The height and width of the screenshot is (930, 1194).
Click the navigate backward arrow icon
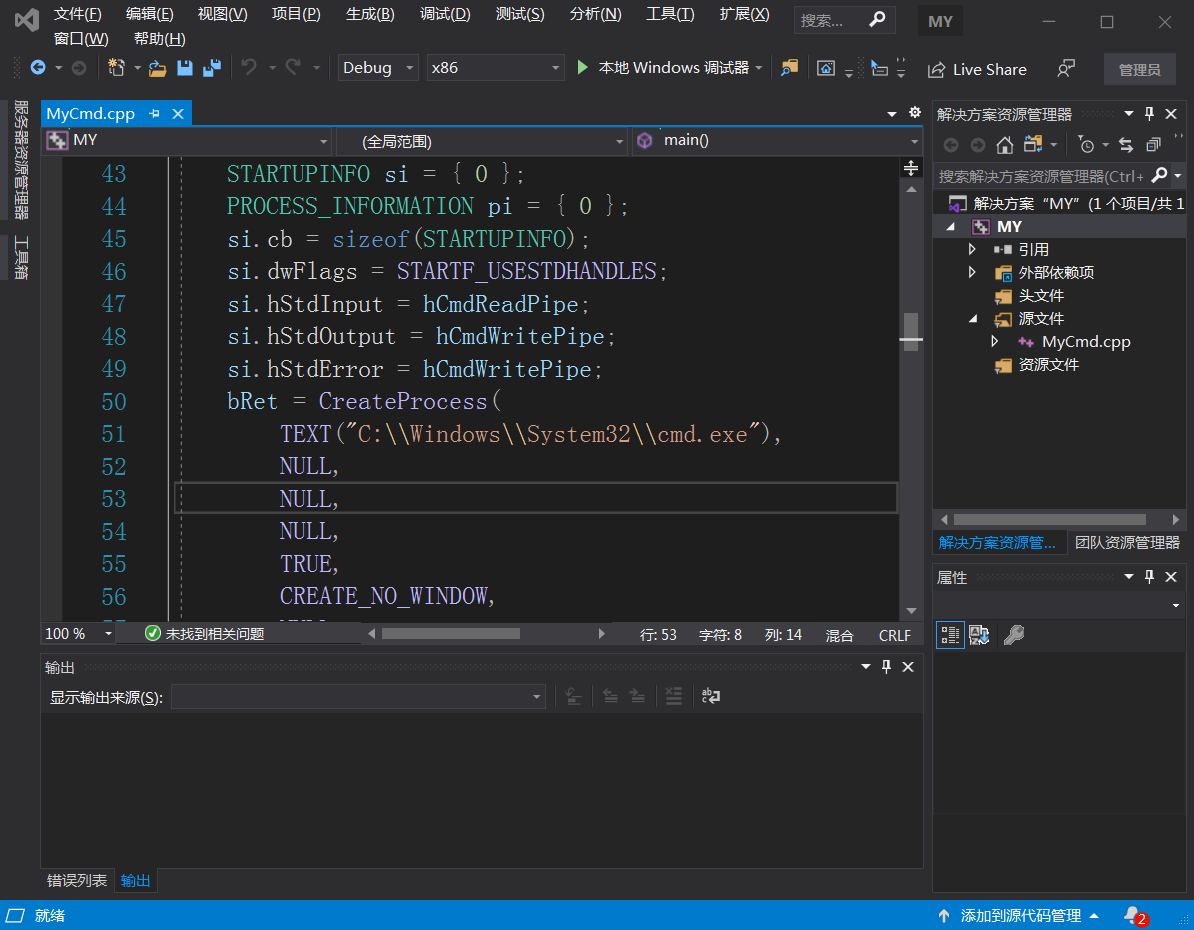tap(37, 68)
